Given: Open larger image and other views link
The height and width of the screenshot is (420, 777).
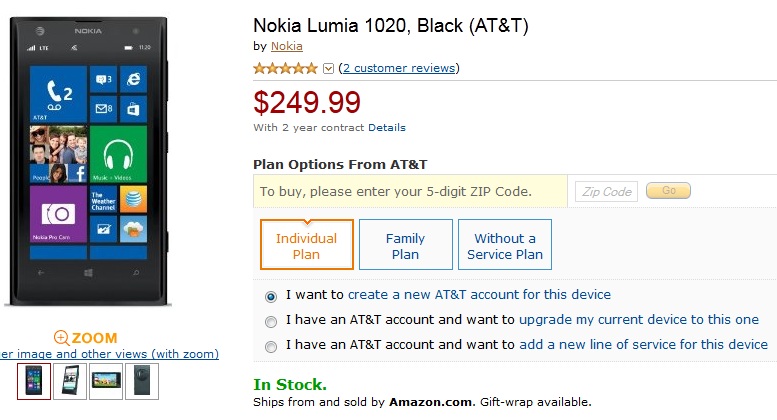Looking at the screenshot, I should point(108,354).
